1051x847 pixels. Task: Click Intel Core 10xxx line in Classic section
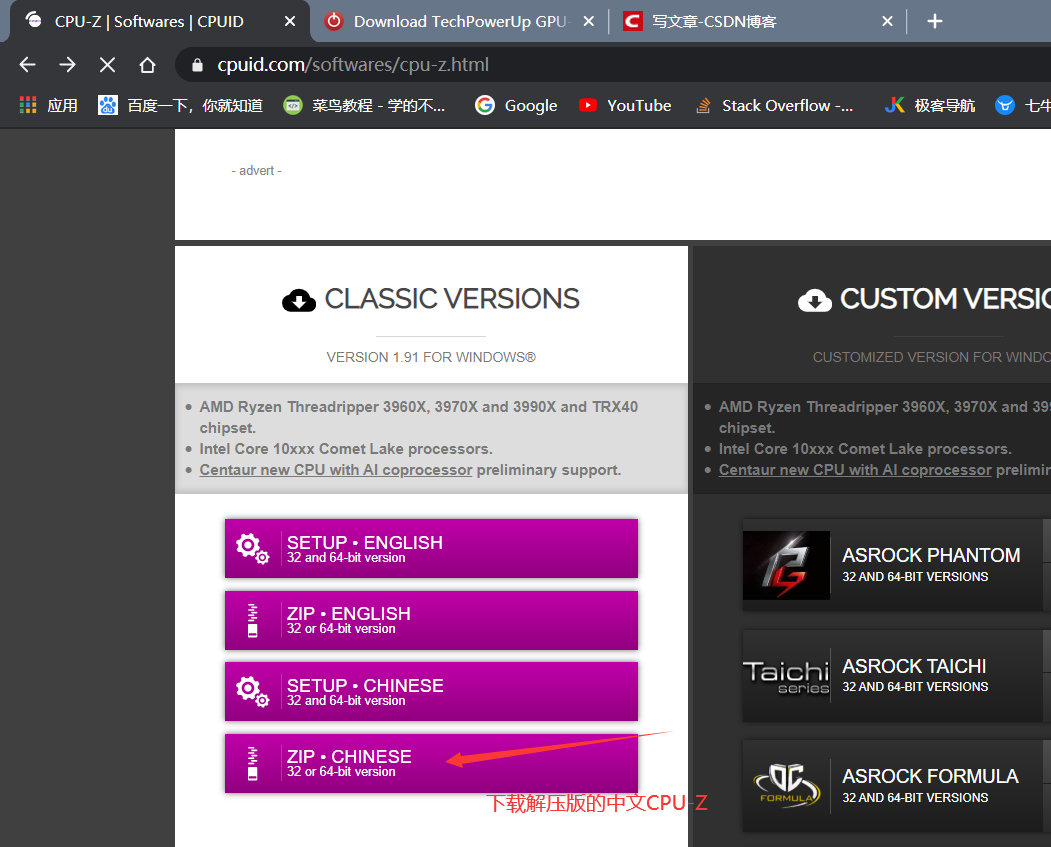[346, 449]
